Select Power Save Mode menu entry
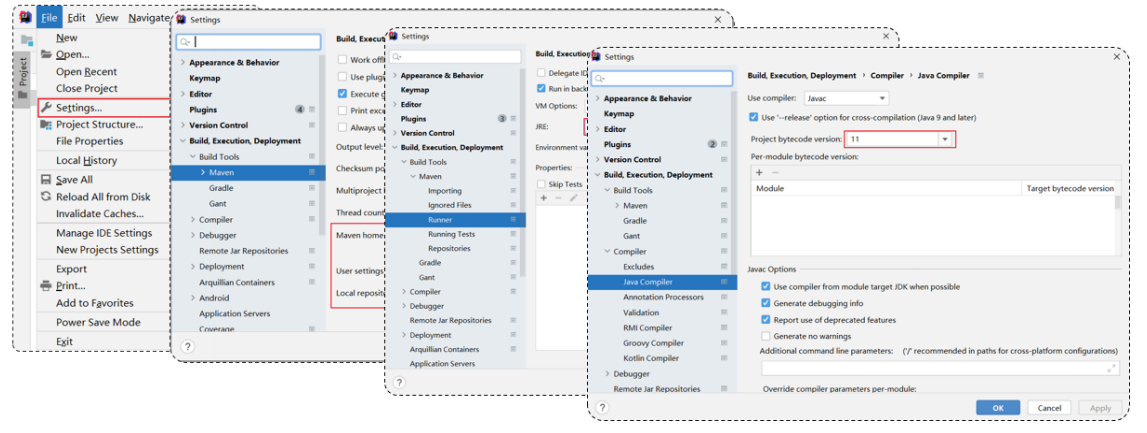The width and height of the screenshot is (1147, 433). pos(98,322)
